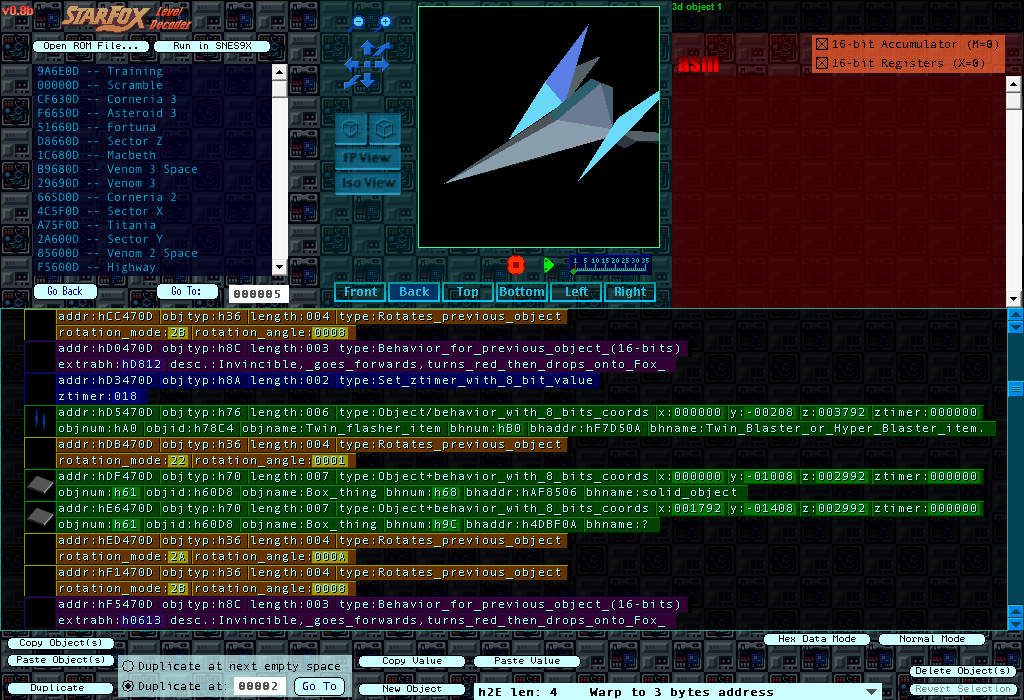Image resolution: width=1024 pixels, height=700 pixels.
Task: Toggle the 16-bit Registers (X=0) checkbox
Action: point(822,63)
